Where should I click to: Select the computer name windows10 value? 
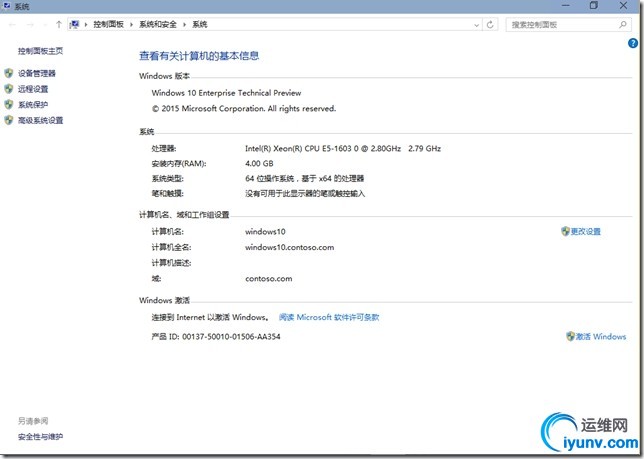[x=265, y=232]
